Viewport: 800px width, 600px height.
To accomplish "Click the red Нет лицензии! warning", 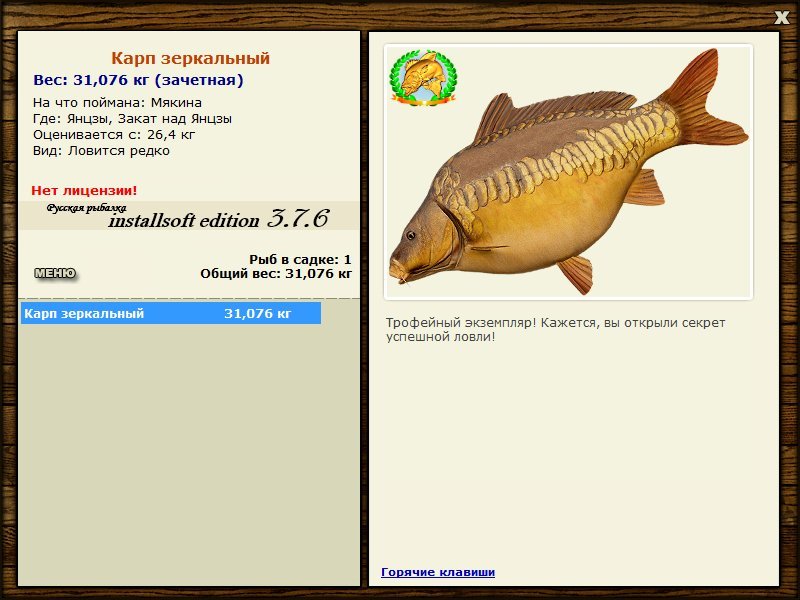I will [84, 190].
